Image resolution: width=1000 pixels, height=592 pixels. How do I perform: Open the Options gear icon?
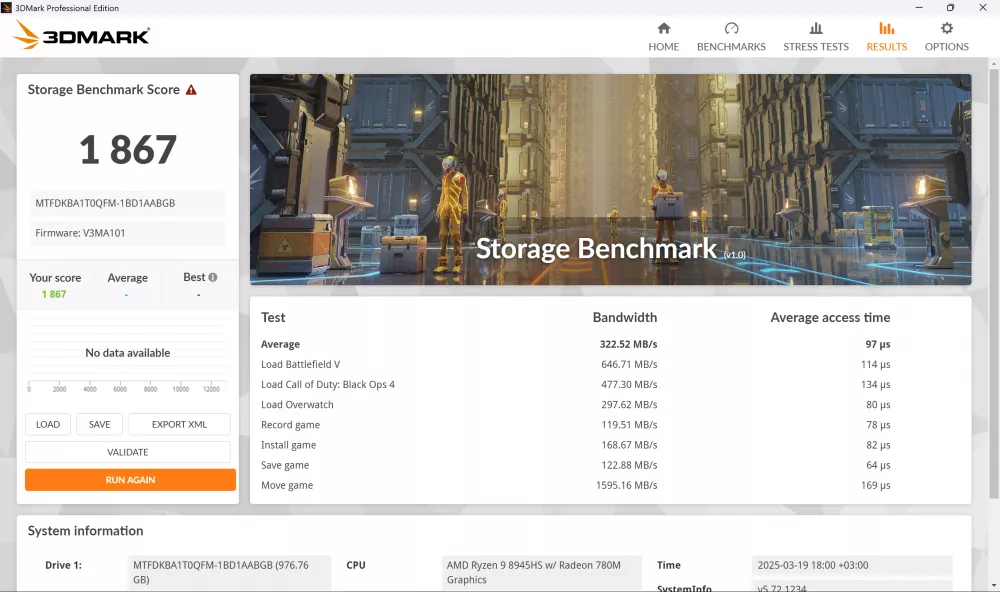pos(946,28)
